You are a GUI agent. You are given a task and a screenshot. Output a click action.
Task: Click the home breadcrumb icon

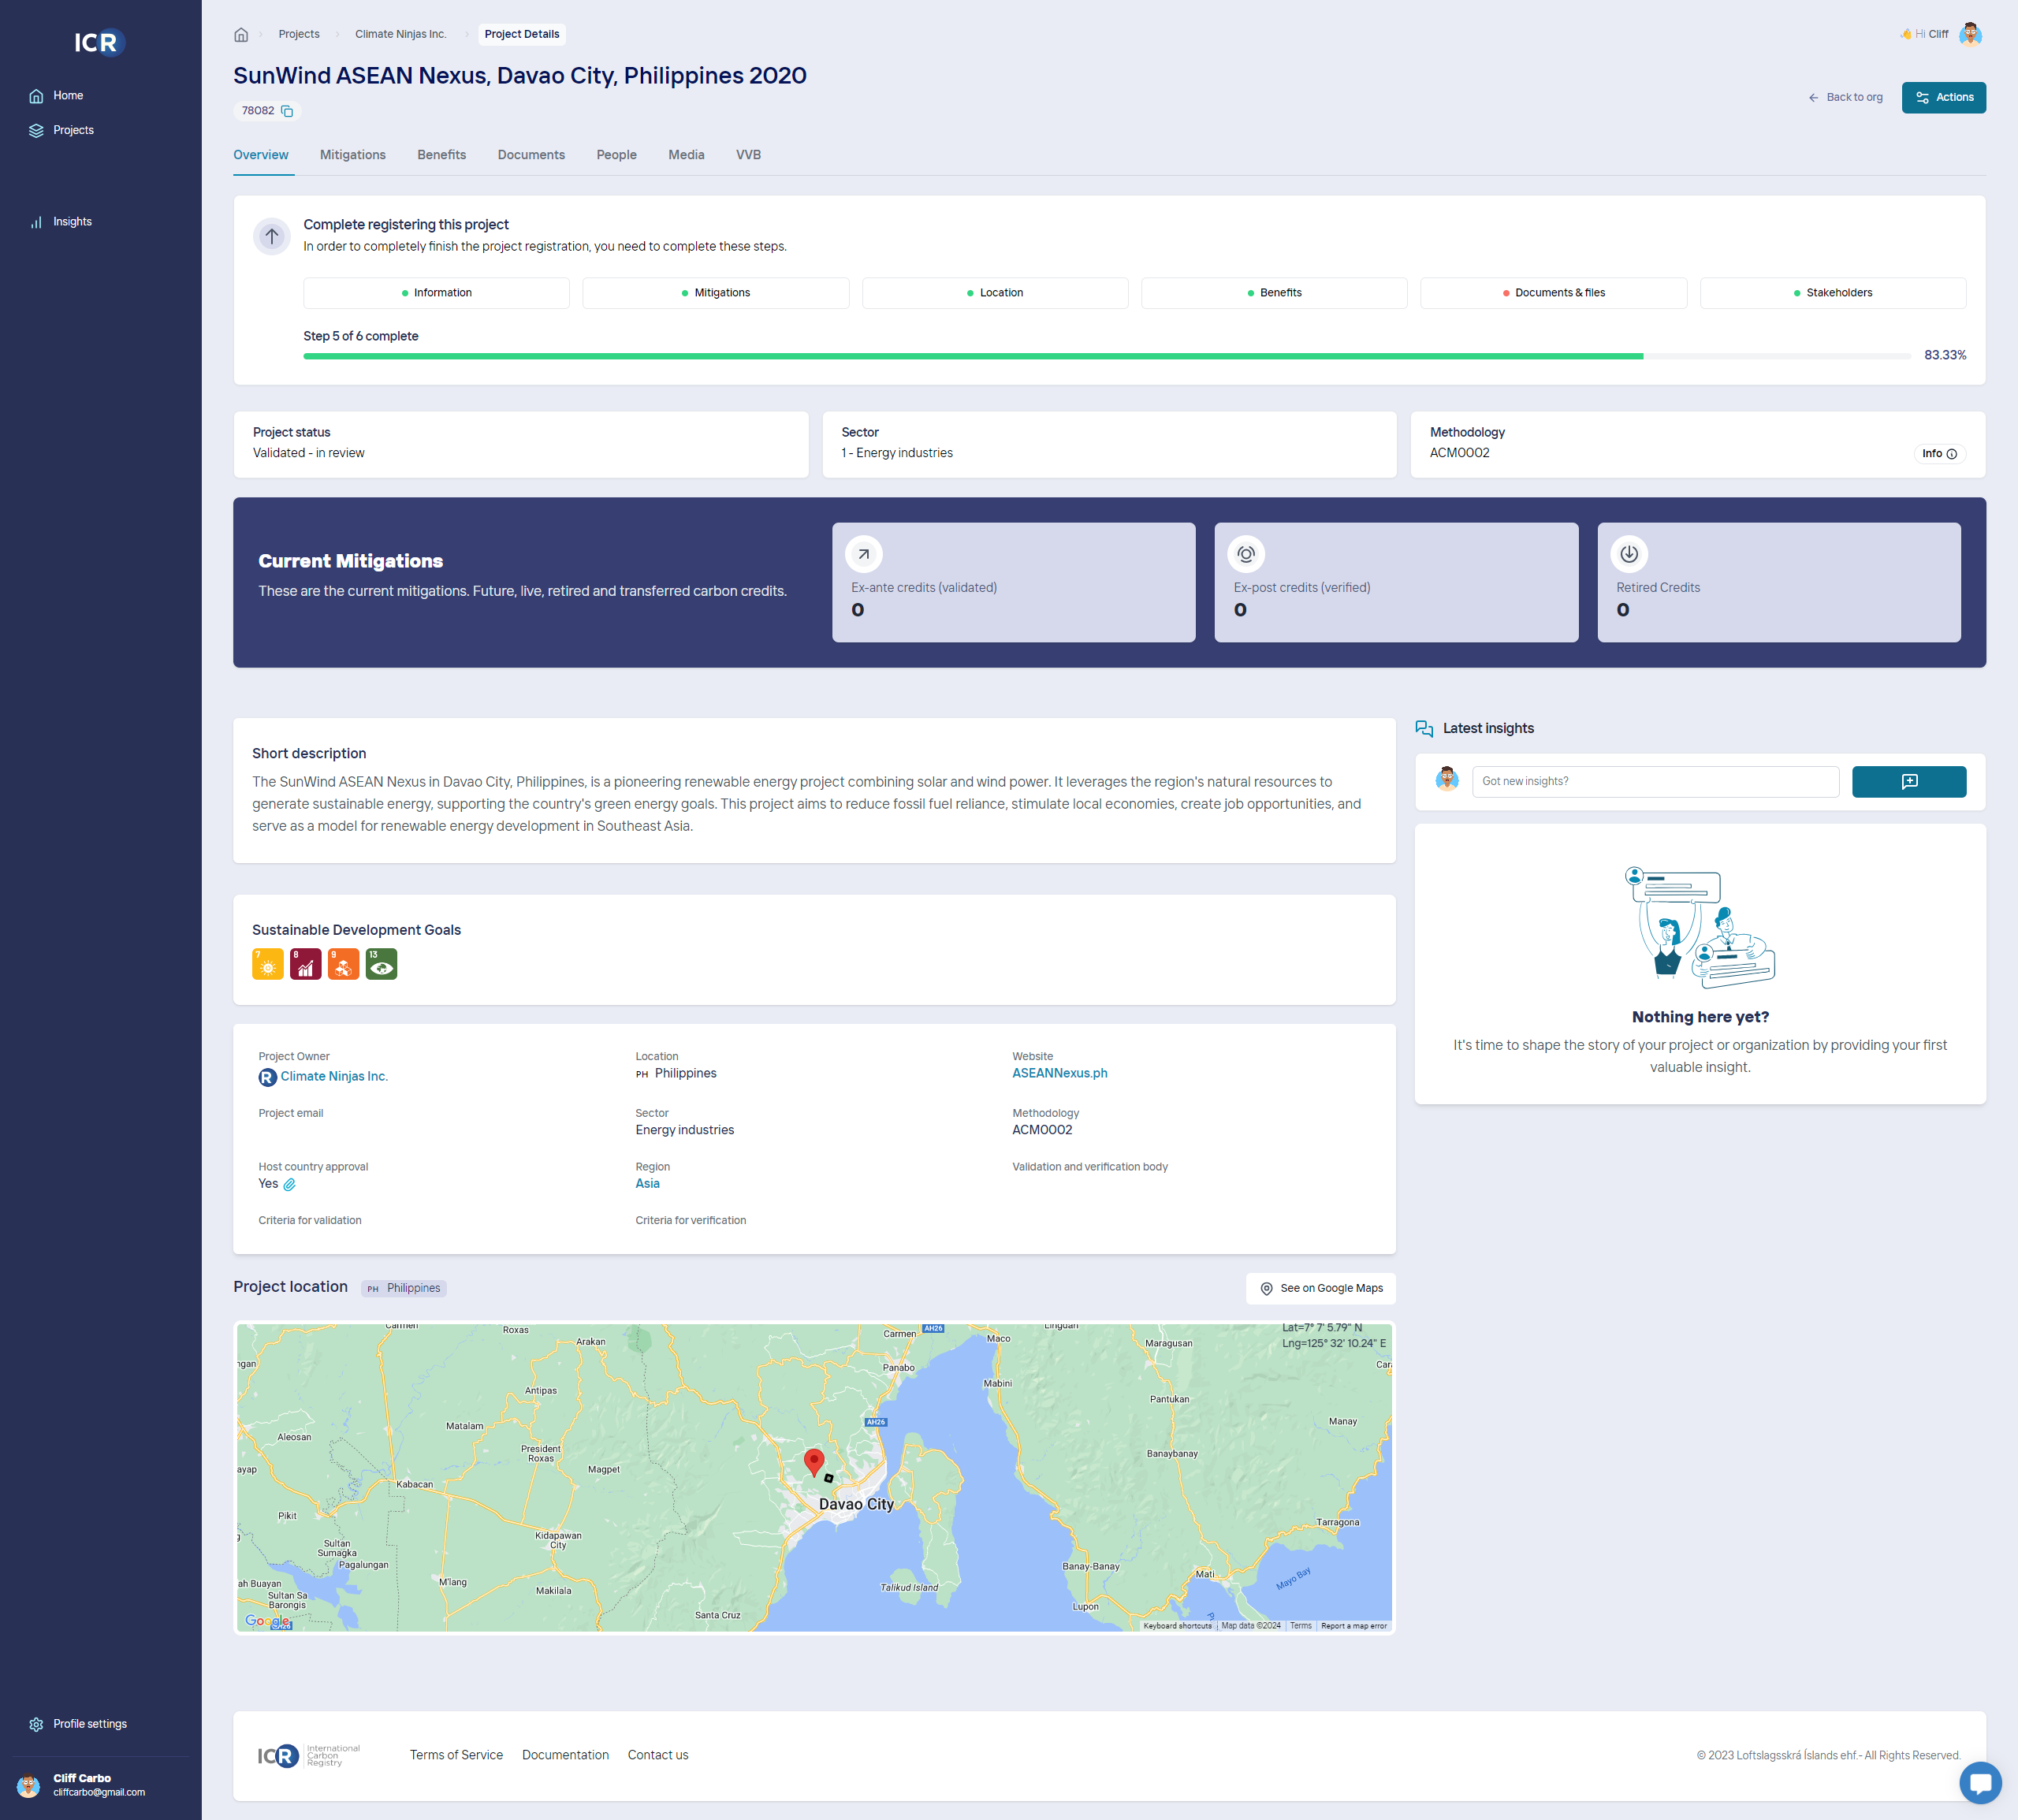(241, 35)
